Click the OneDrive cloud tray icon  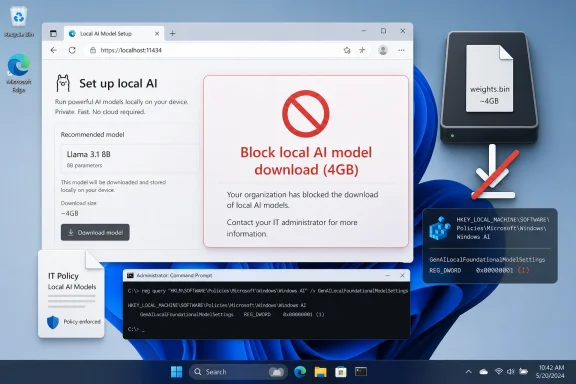[x=483, y=372]
